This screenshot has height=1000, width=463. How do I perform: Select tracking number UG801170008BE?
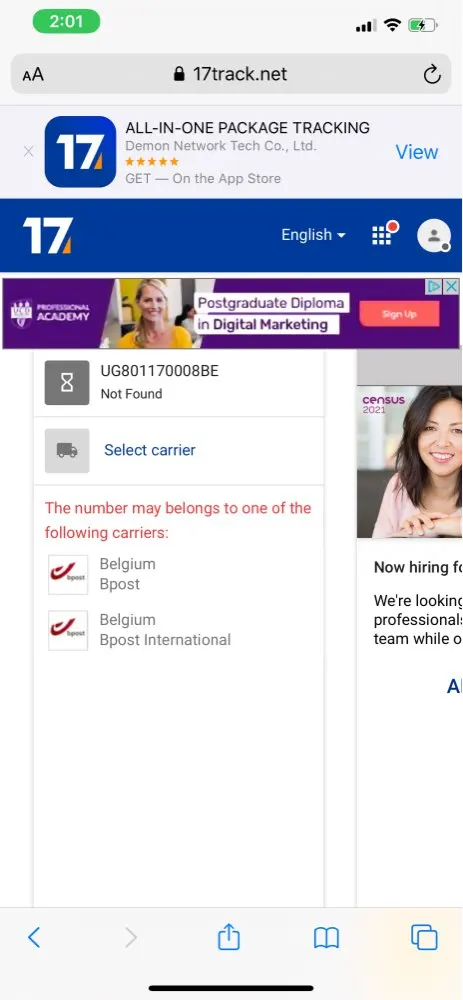[x=159, y=371]
